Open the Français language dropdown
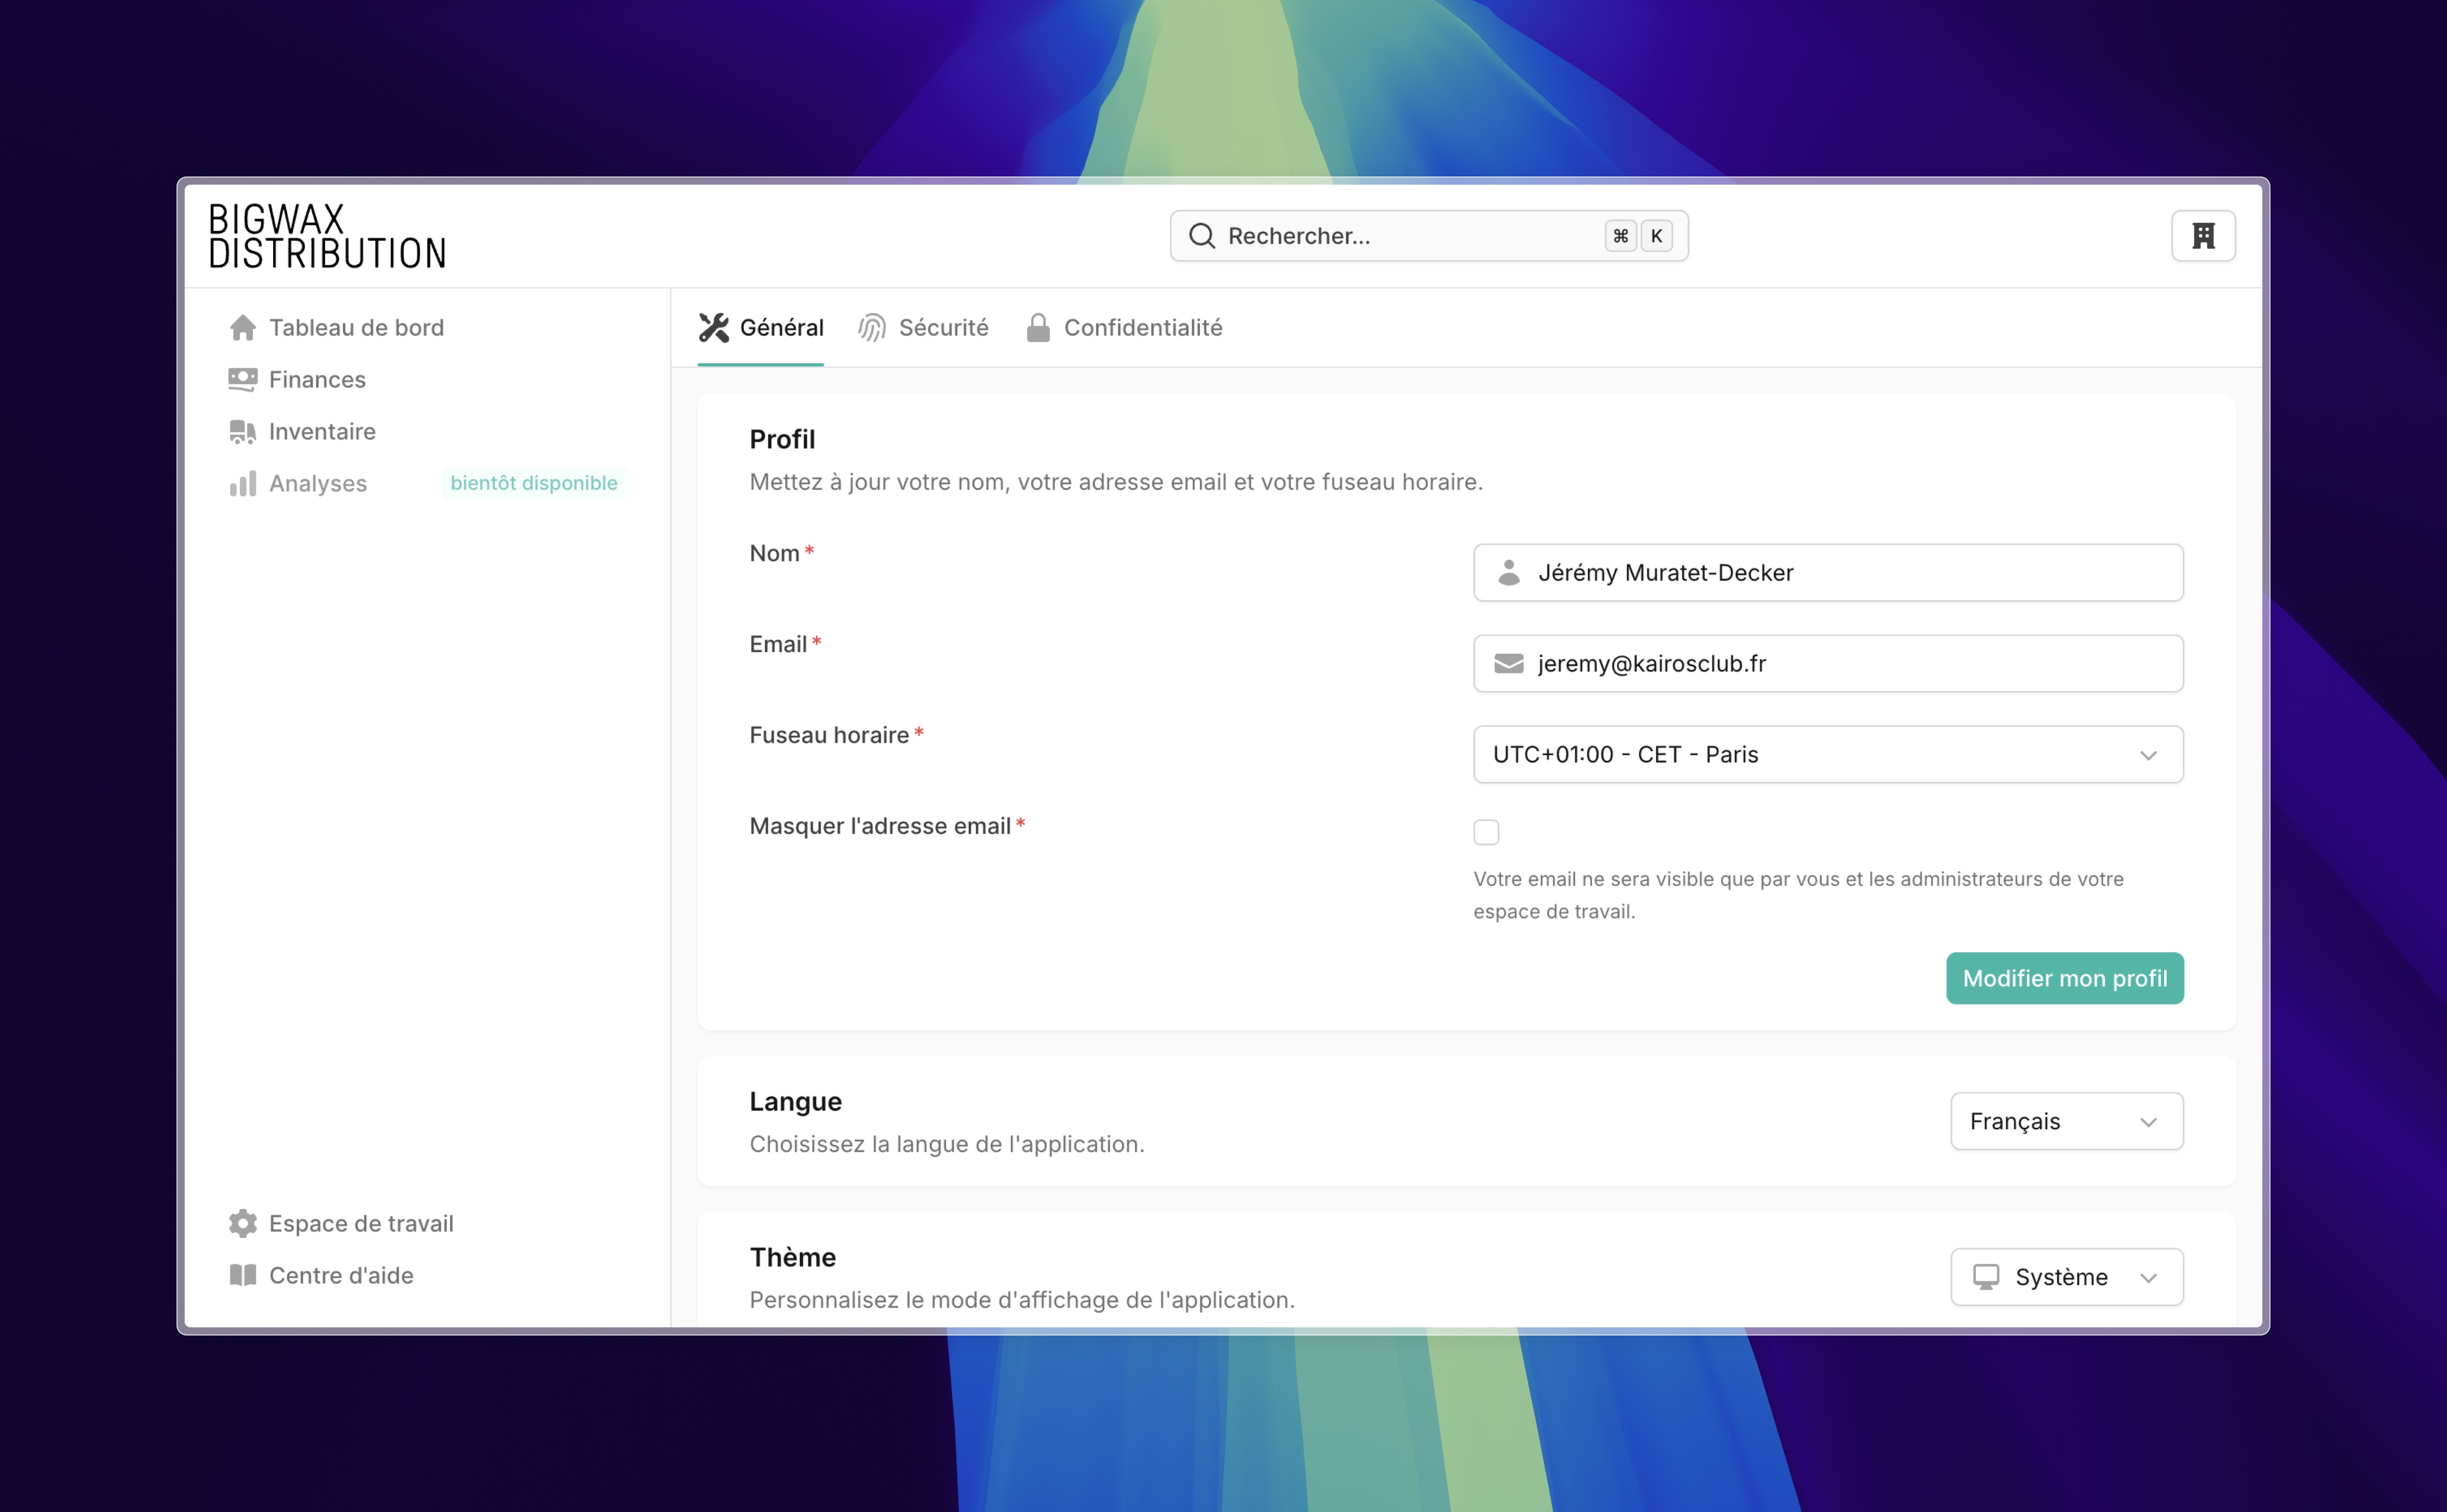Viewport: 2447px width, 1512px height. point(2066,1121)
